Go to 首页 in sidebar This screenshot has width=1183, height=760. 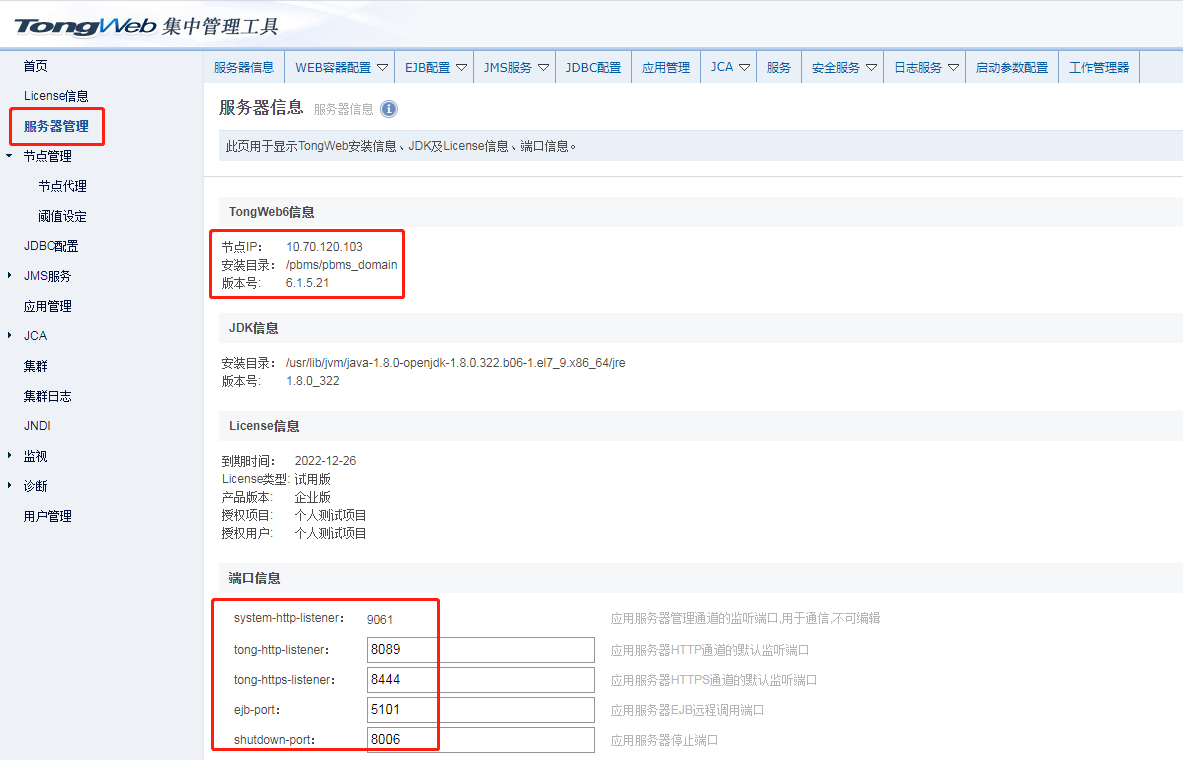pyautogui.click(x=35, y=66)
